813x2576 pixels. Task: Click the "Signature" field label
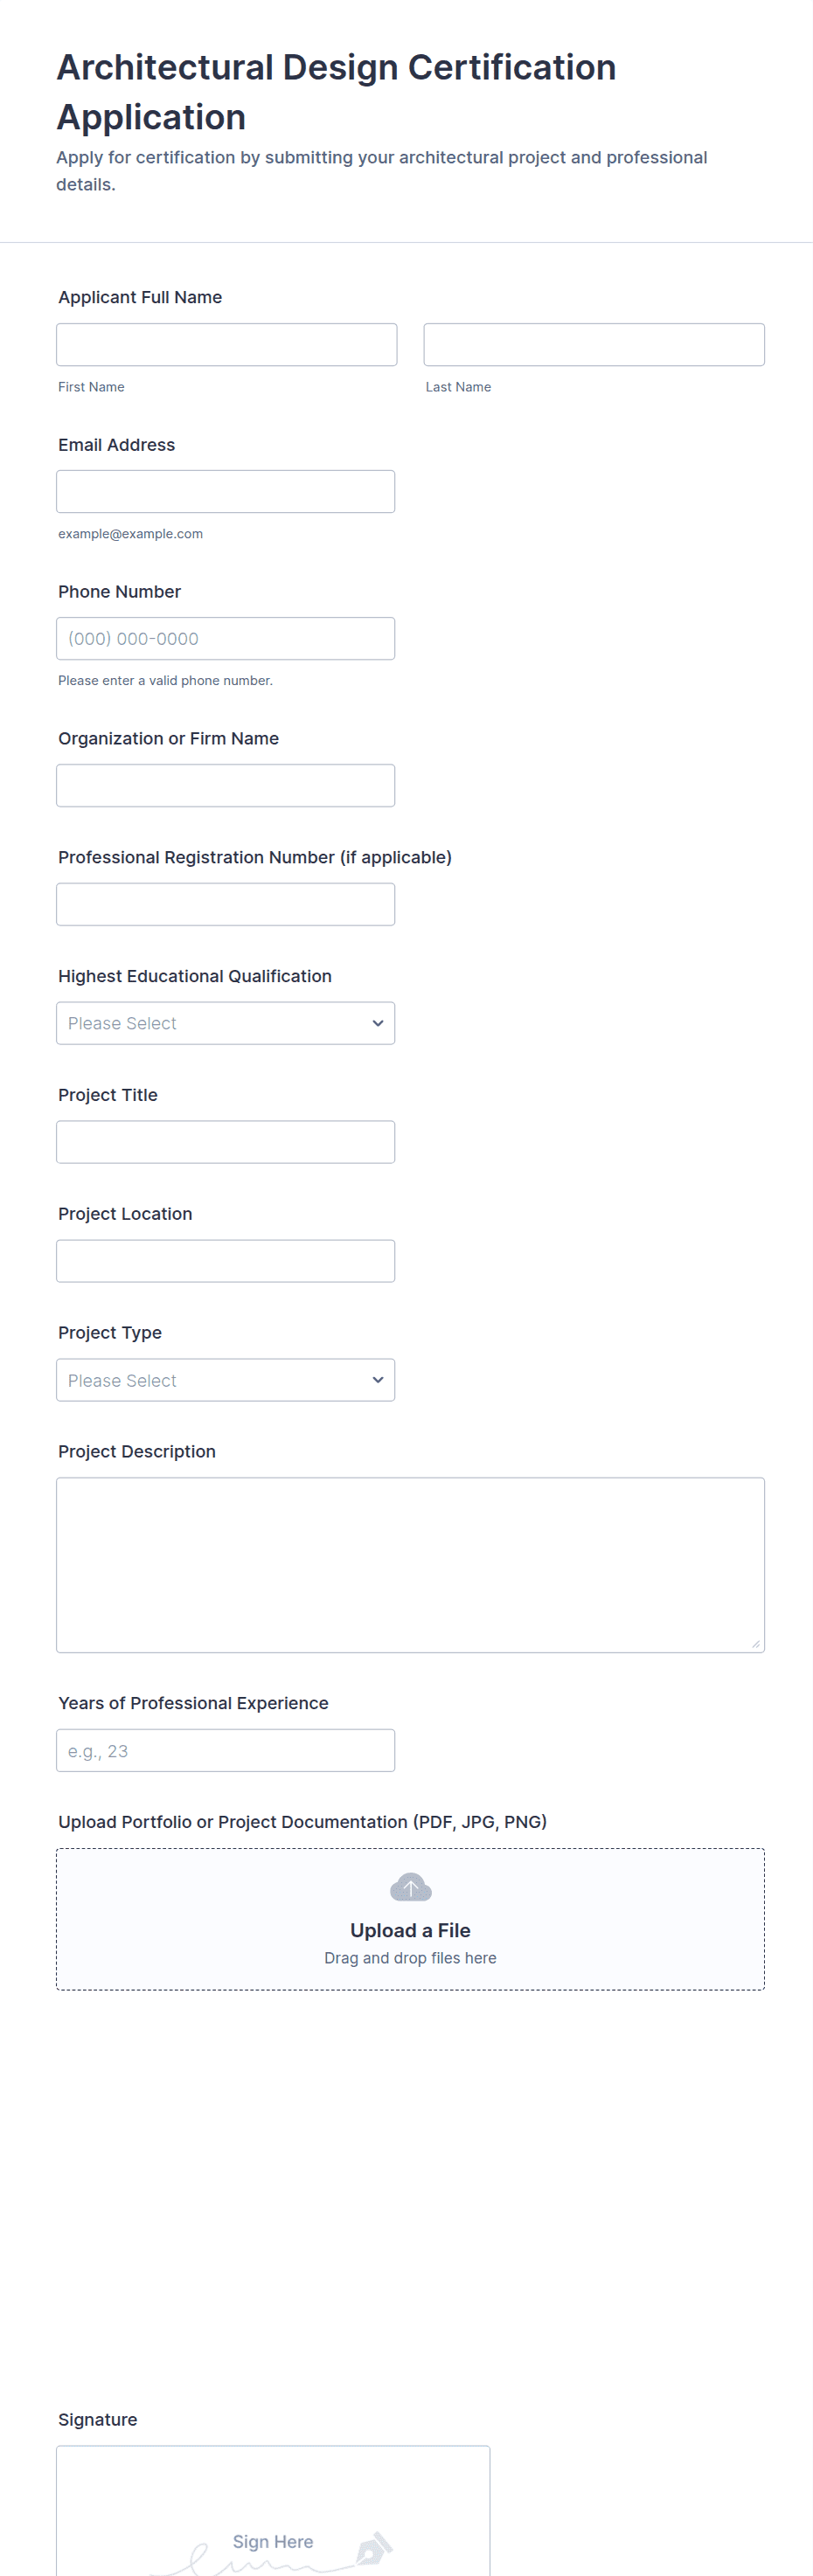(98, 2419)
